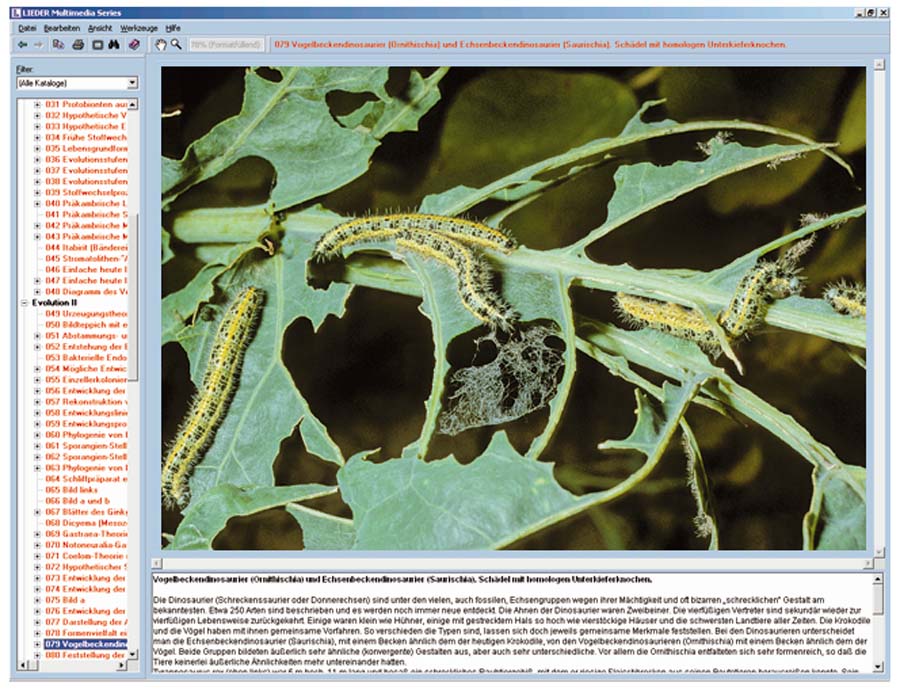Screen dimensions: 900x690
Task: Click the pink eraser icon
Action: [134, 45]
